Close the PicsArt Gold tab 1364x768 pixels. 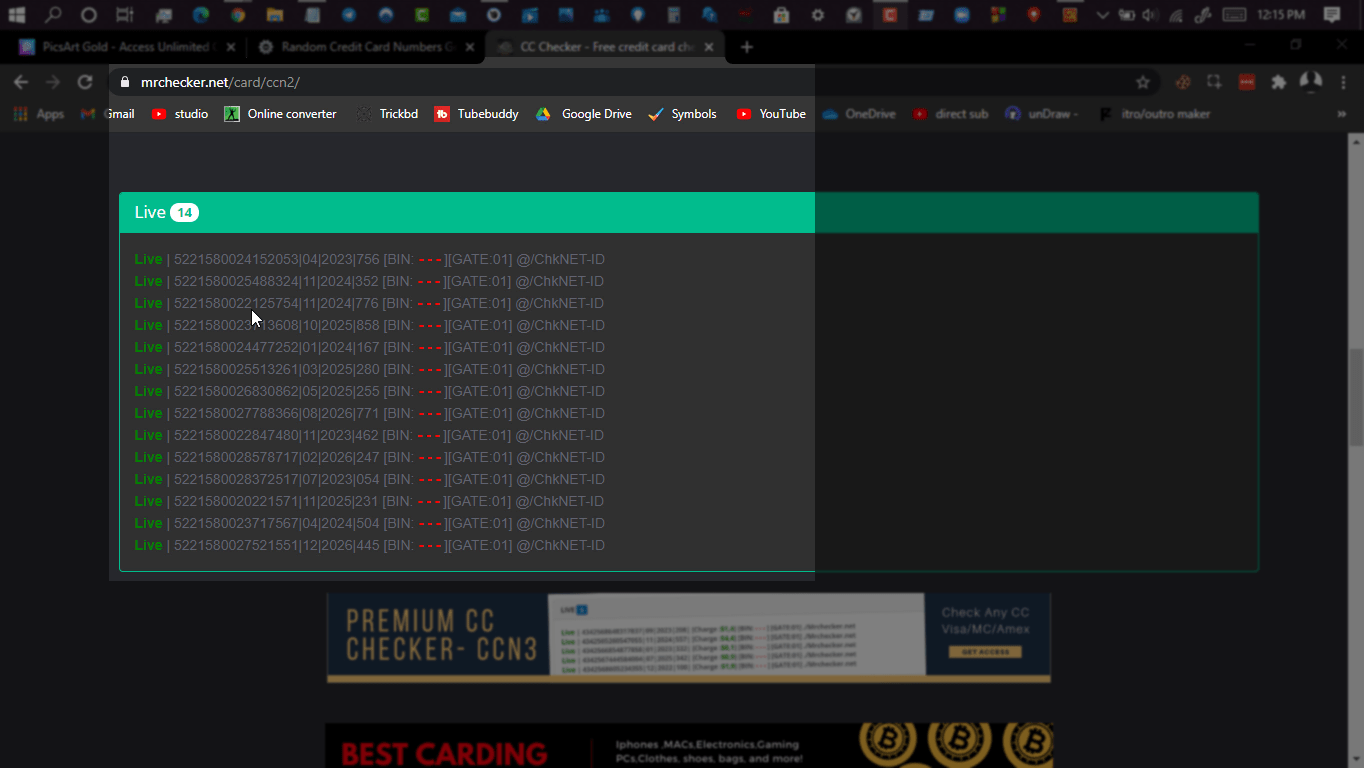point(231,47)
